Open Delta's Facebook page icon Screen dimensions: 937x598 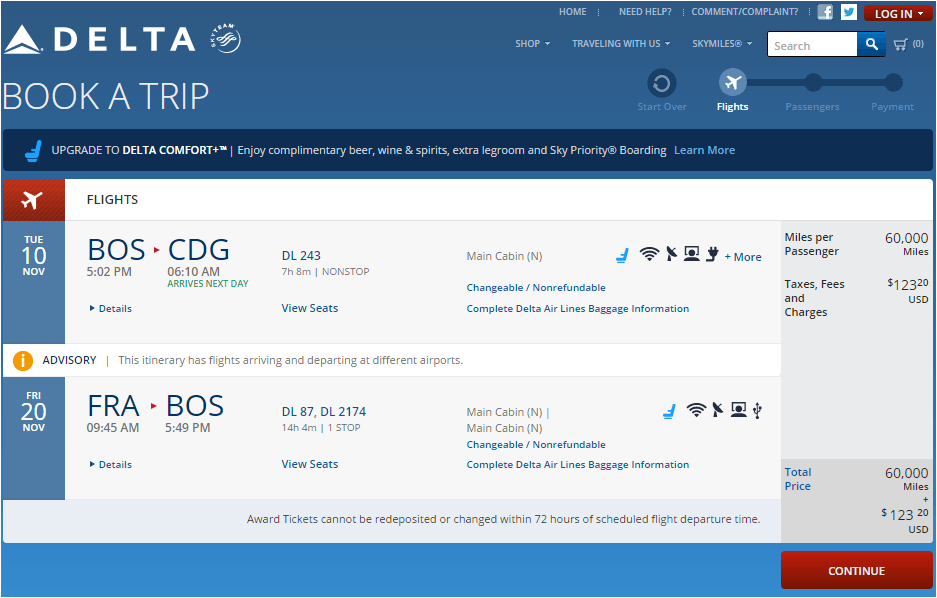(825, 12)
